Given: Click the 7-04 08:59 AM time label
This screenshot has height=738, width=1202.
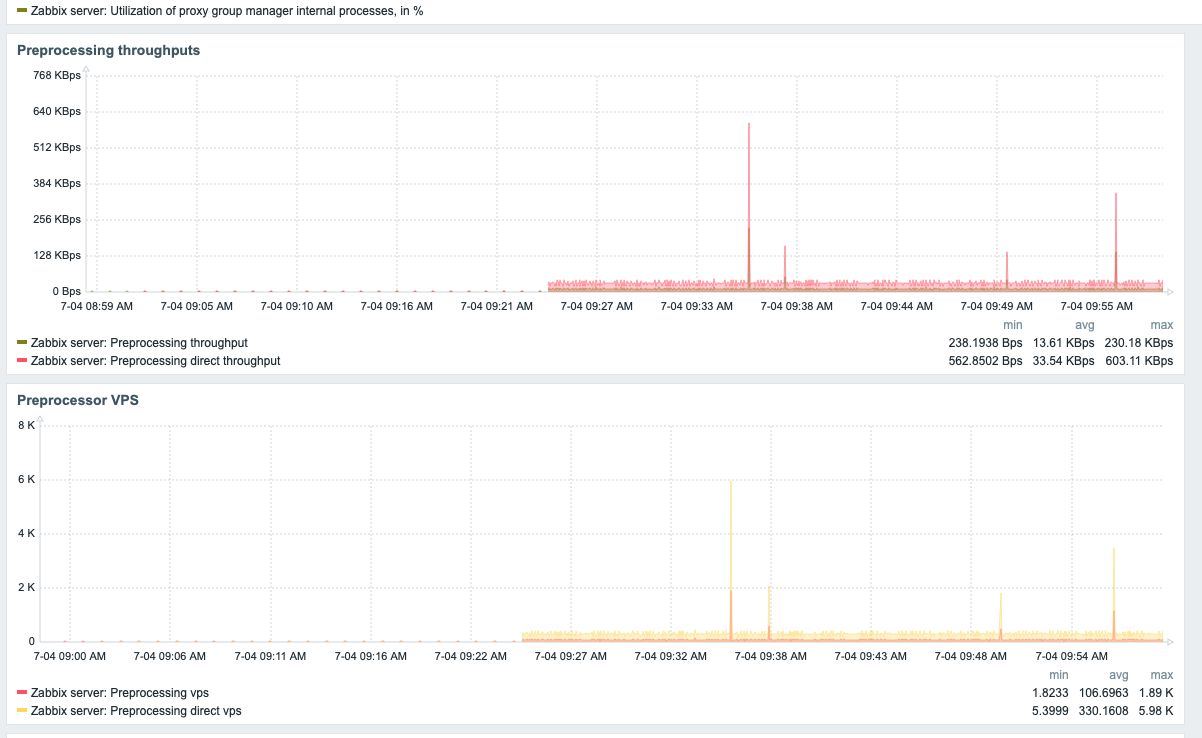Looking at the screenshot, I should (x=97, y=307).
